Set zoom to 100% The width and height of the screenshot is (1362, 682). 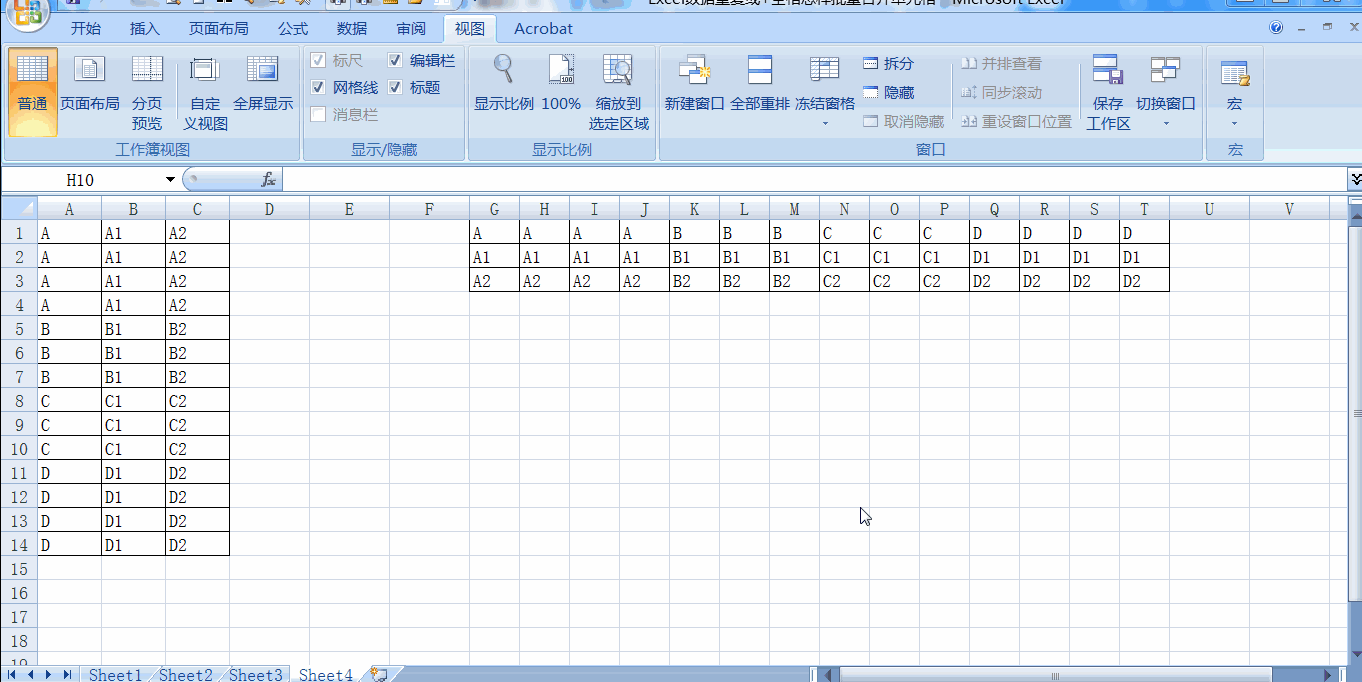tap(561, 84)
